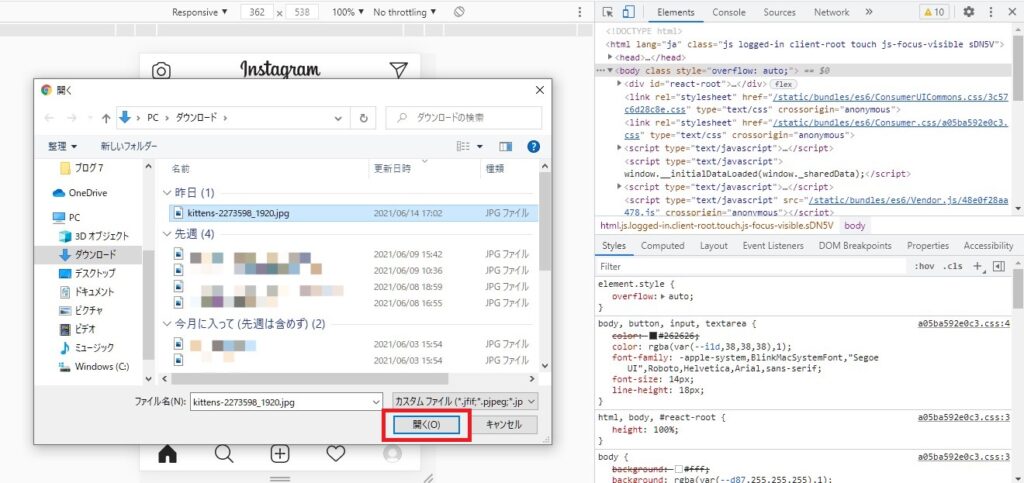
Task: Toggle the :hov element state button
Action: tap(923, 266)
